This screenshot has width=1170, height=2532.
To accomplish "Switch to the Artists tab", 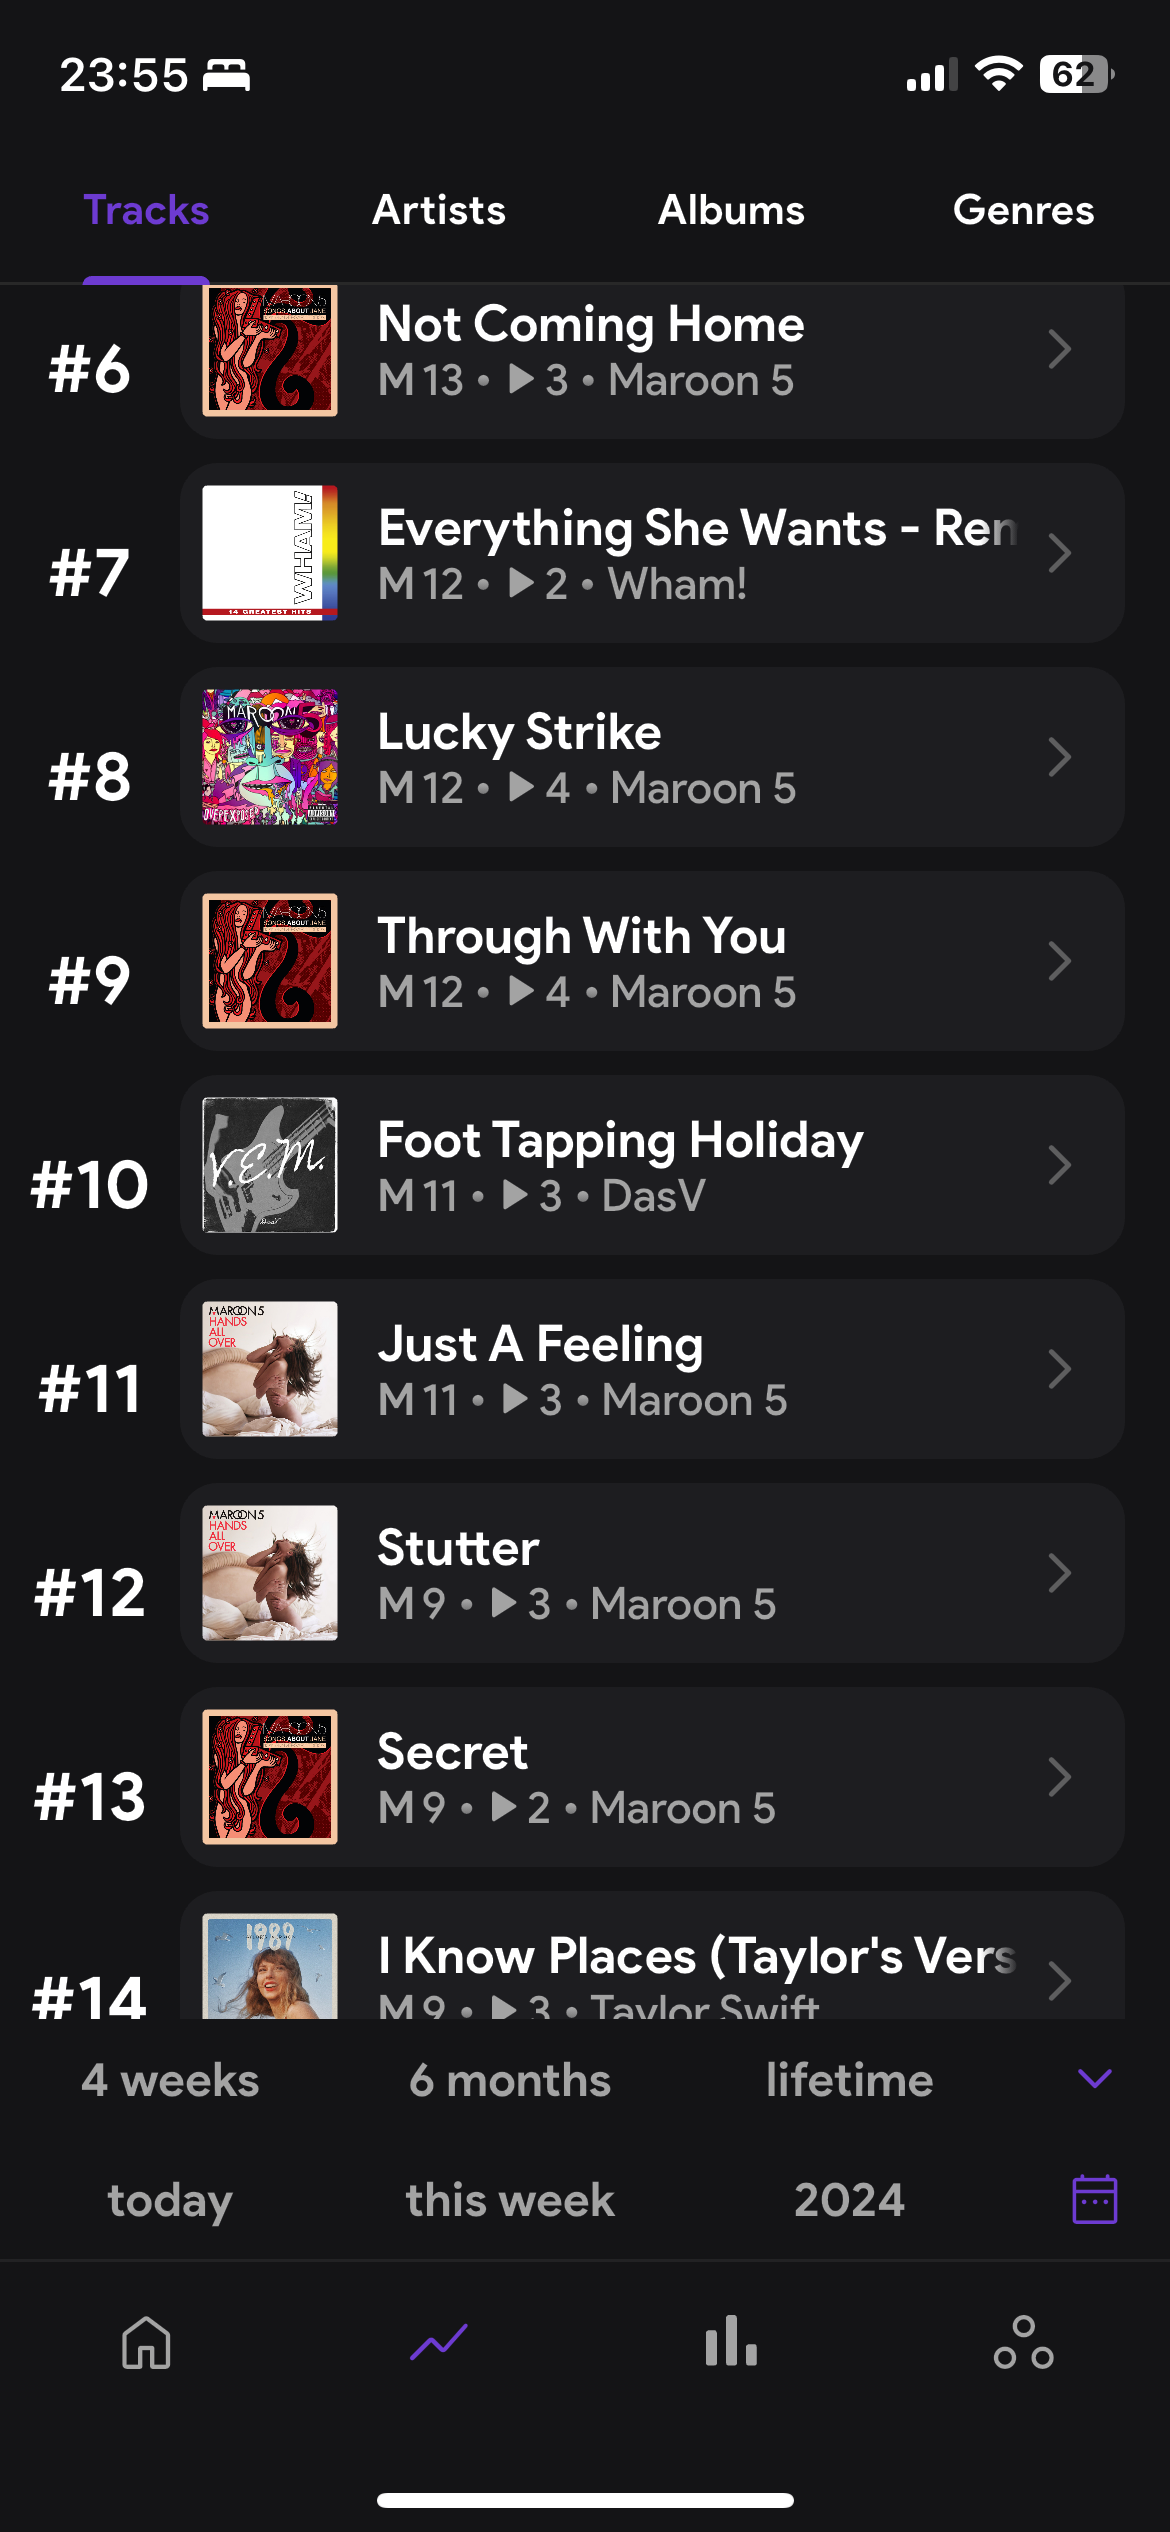I will 439,210.
